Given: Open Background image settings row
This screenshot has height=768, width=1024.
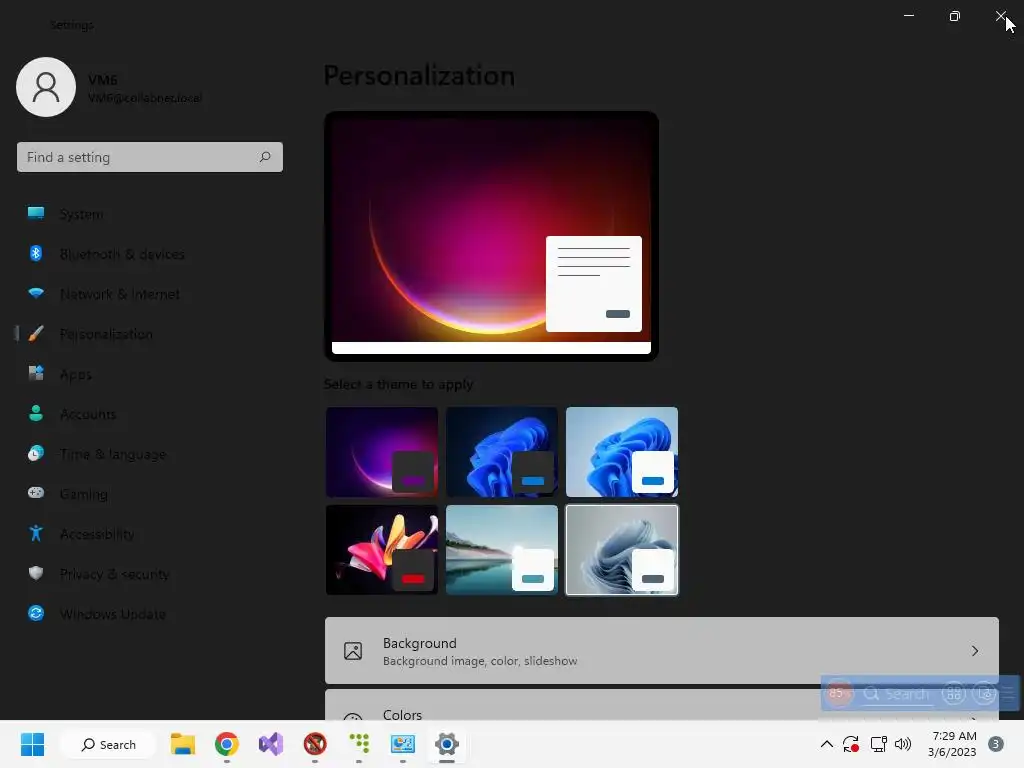Looking at the screenshot, I should [662, 651].
